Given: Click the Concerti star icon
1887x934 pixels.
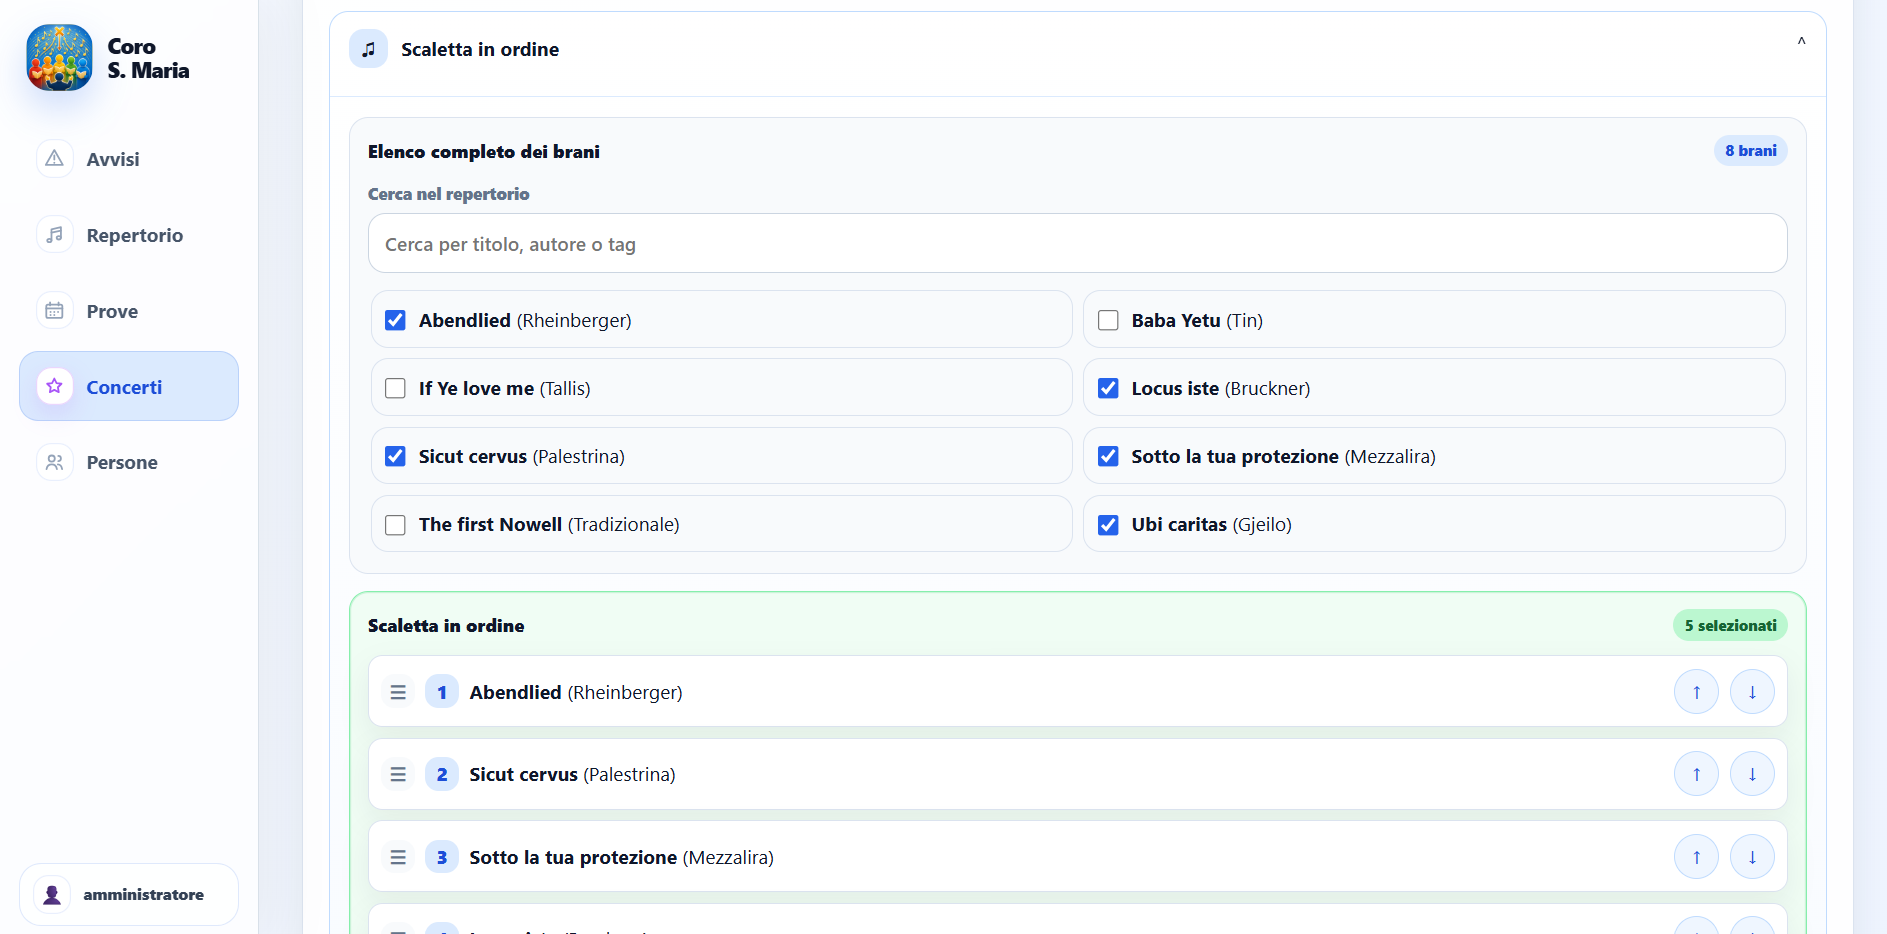Looking at the screenshot, I should tap(55, 386).
